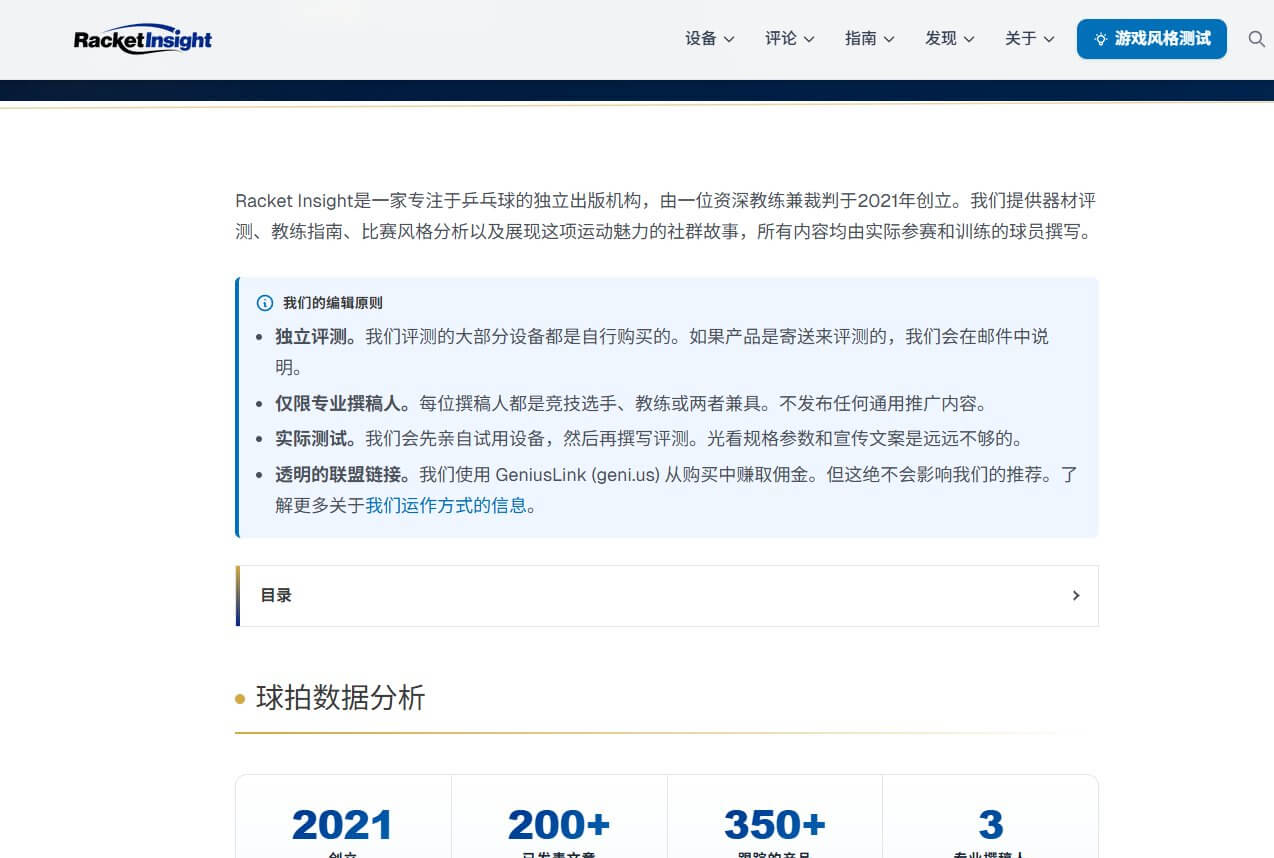Open the search magnifier icon

coord(1257,39)
